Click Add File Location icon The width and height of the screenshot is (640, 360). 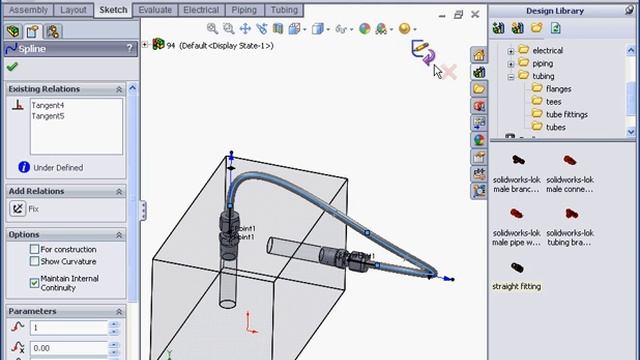point(518,28)
